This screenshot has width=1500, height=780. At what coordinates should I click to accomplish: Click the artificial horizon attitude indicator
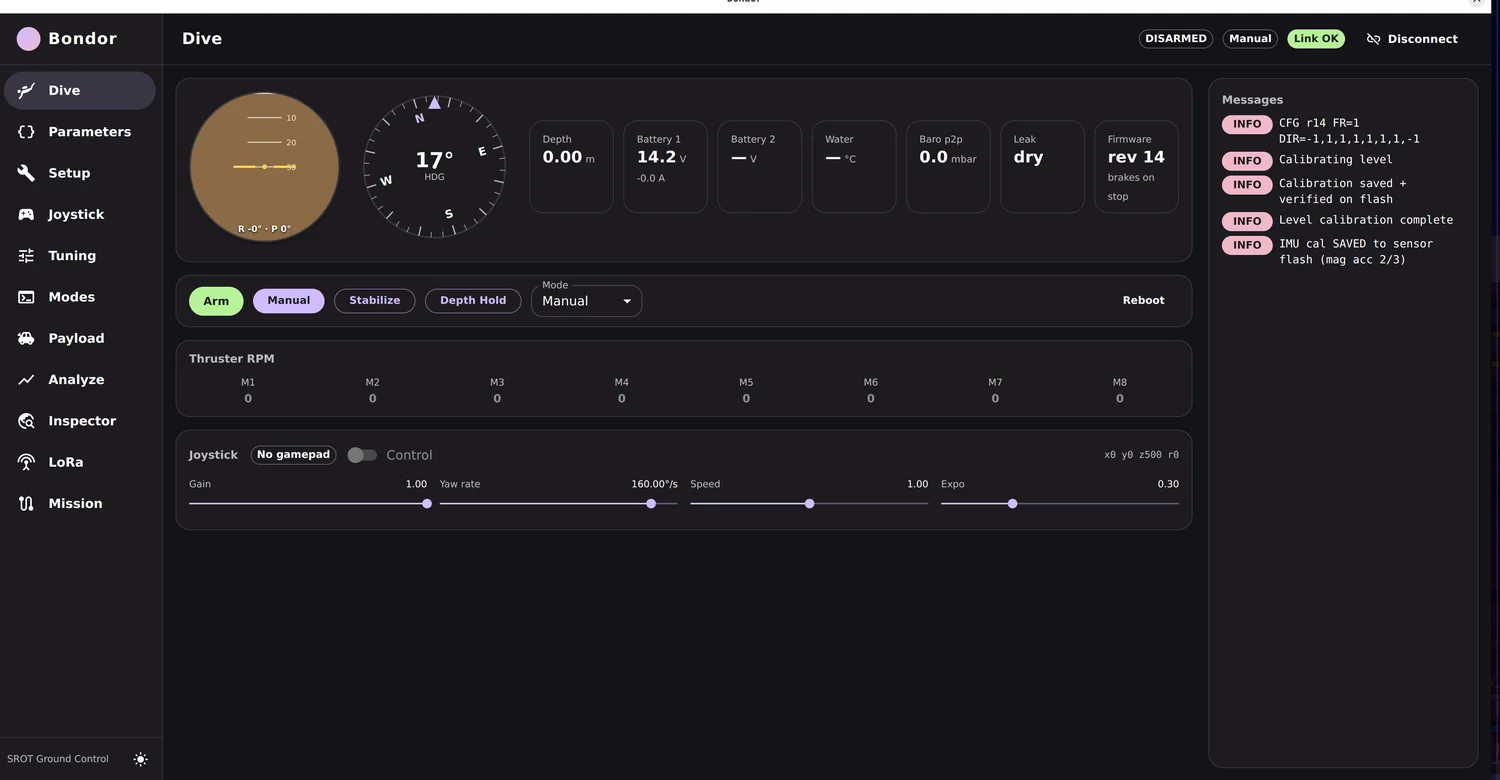(265, 167)
